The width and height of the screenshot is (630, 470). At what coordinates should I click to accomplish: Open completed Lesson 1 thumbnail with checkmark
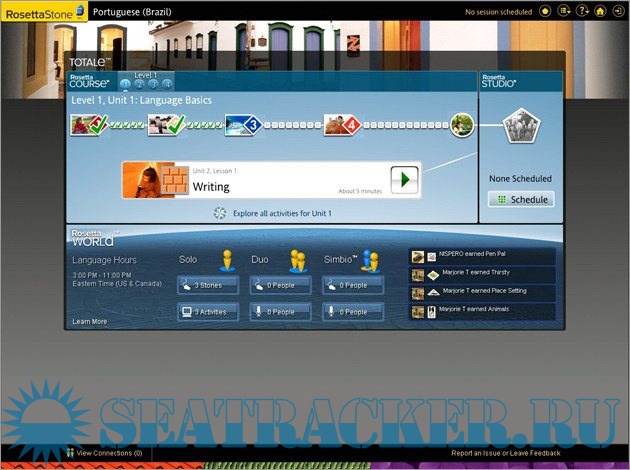[87, 125]
